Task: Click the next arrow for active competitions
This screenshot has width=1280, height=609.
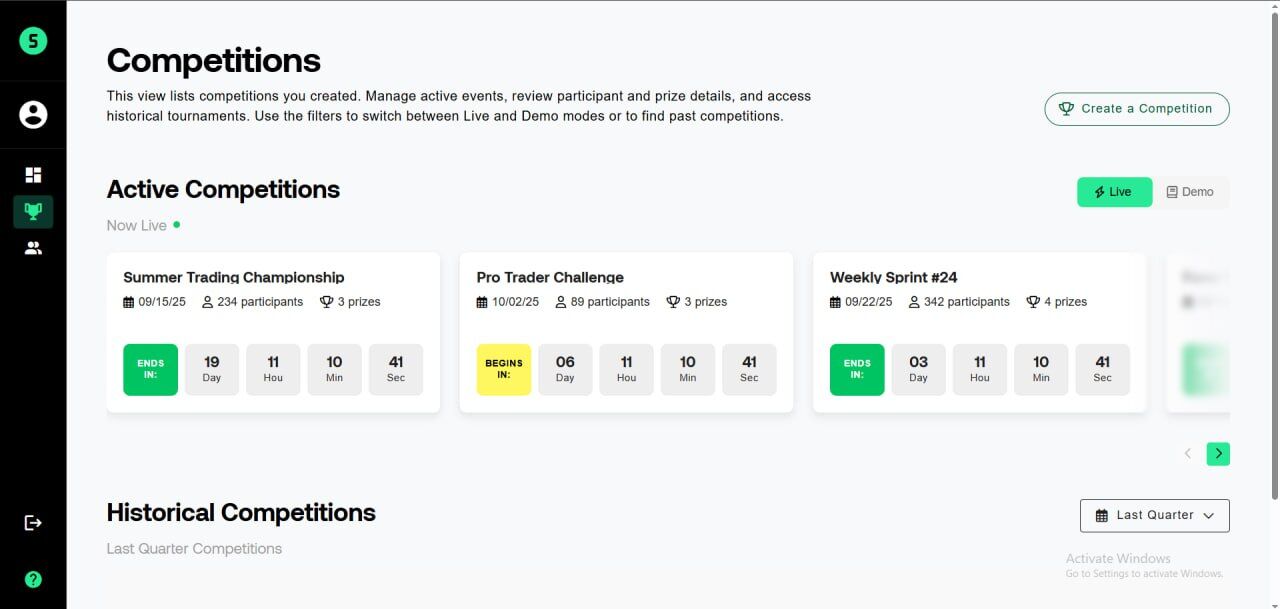Action: tap(1217, 454)
